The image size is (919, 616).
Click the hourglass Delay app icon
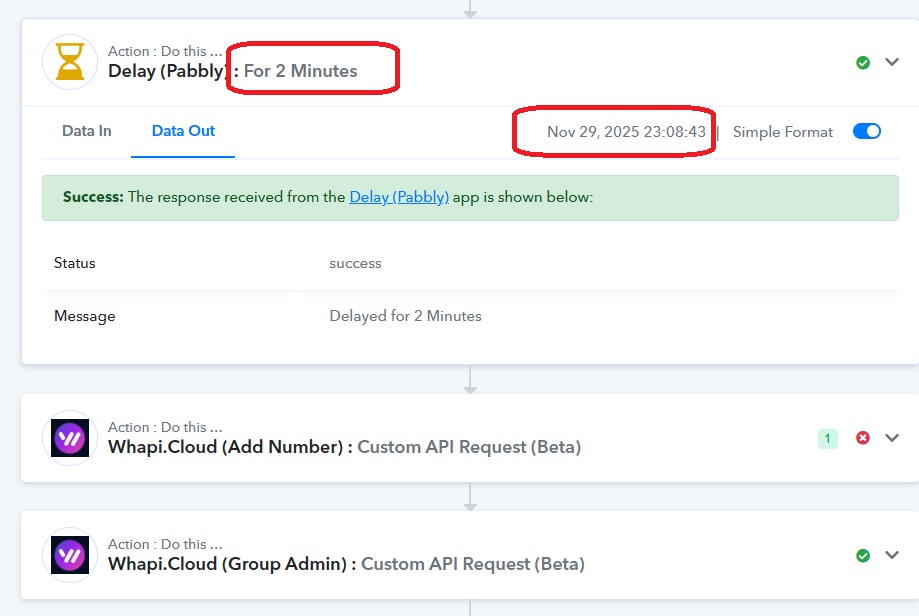click(70, 62)
